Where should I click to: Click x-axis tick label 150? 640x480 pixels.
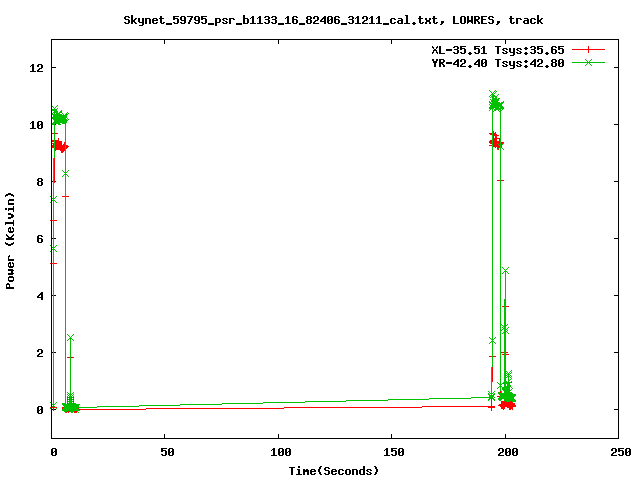click(394, 452)
